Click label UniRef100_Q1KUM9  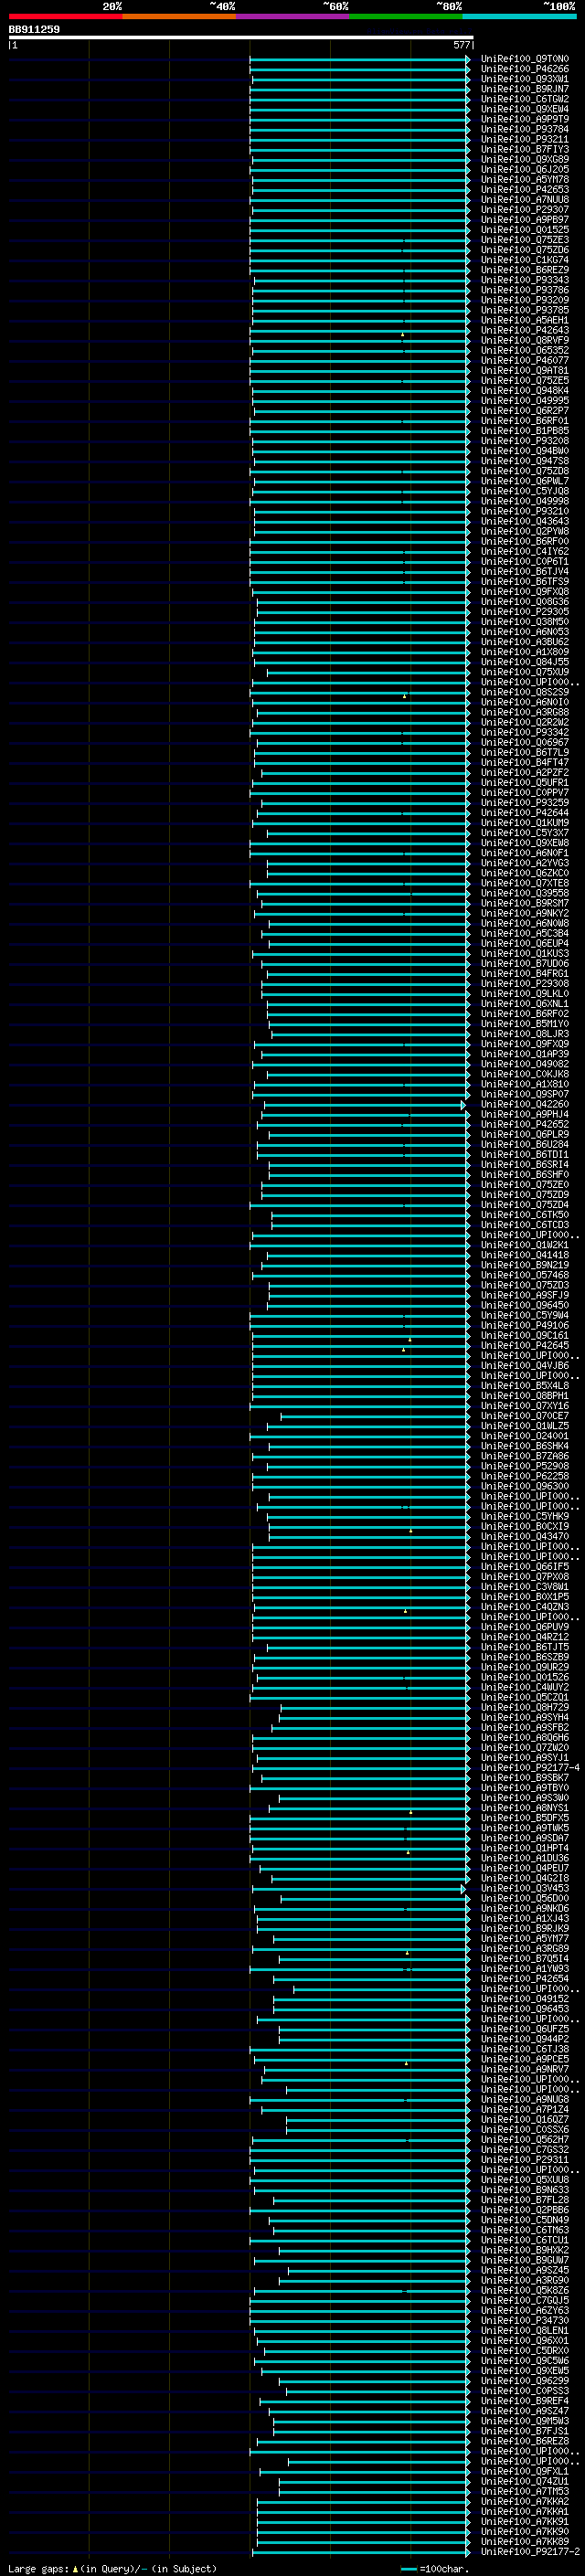525,822
